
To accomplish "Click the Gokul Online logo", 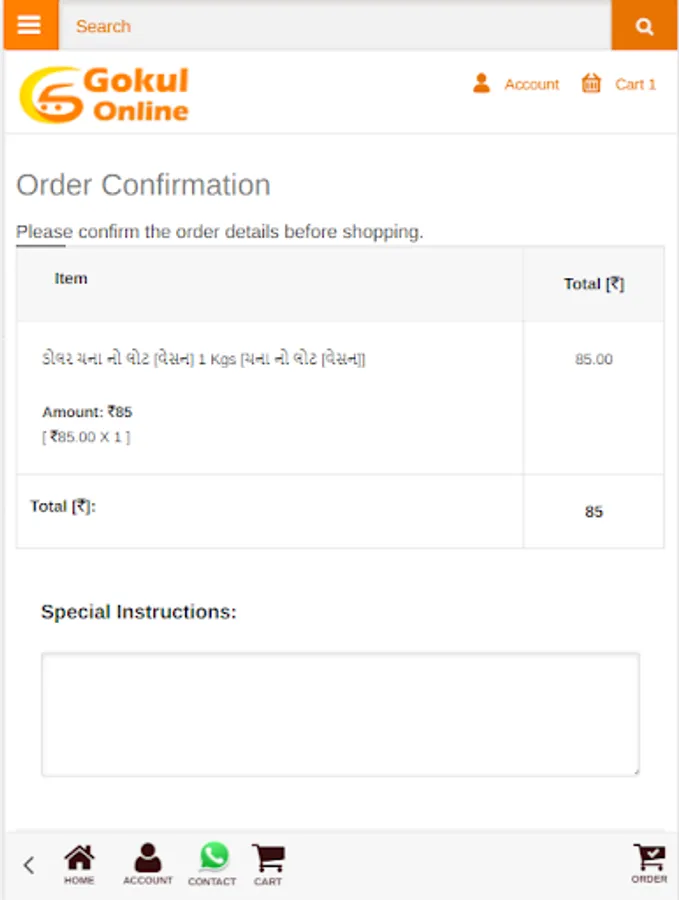I will 105,95.
